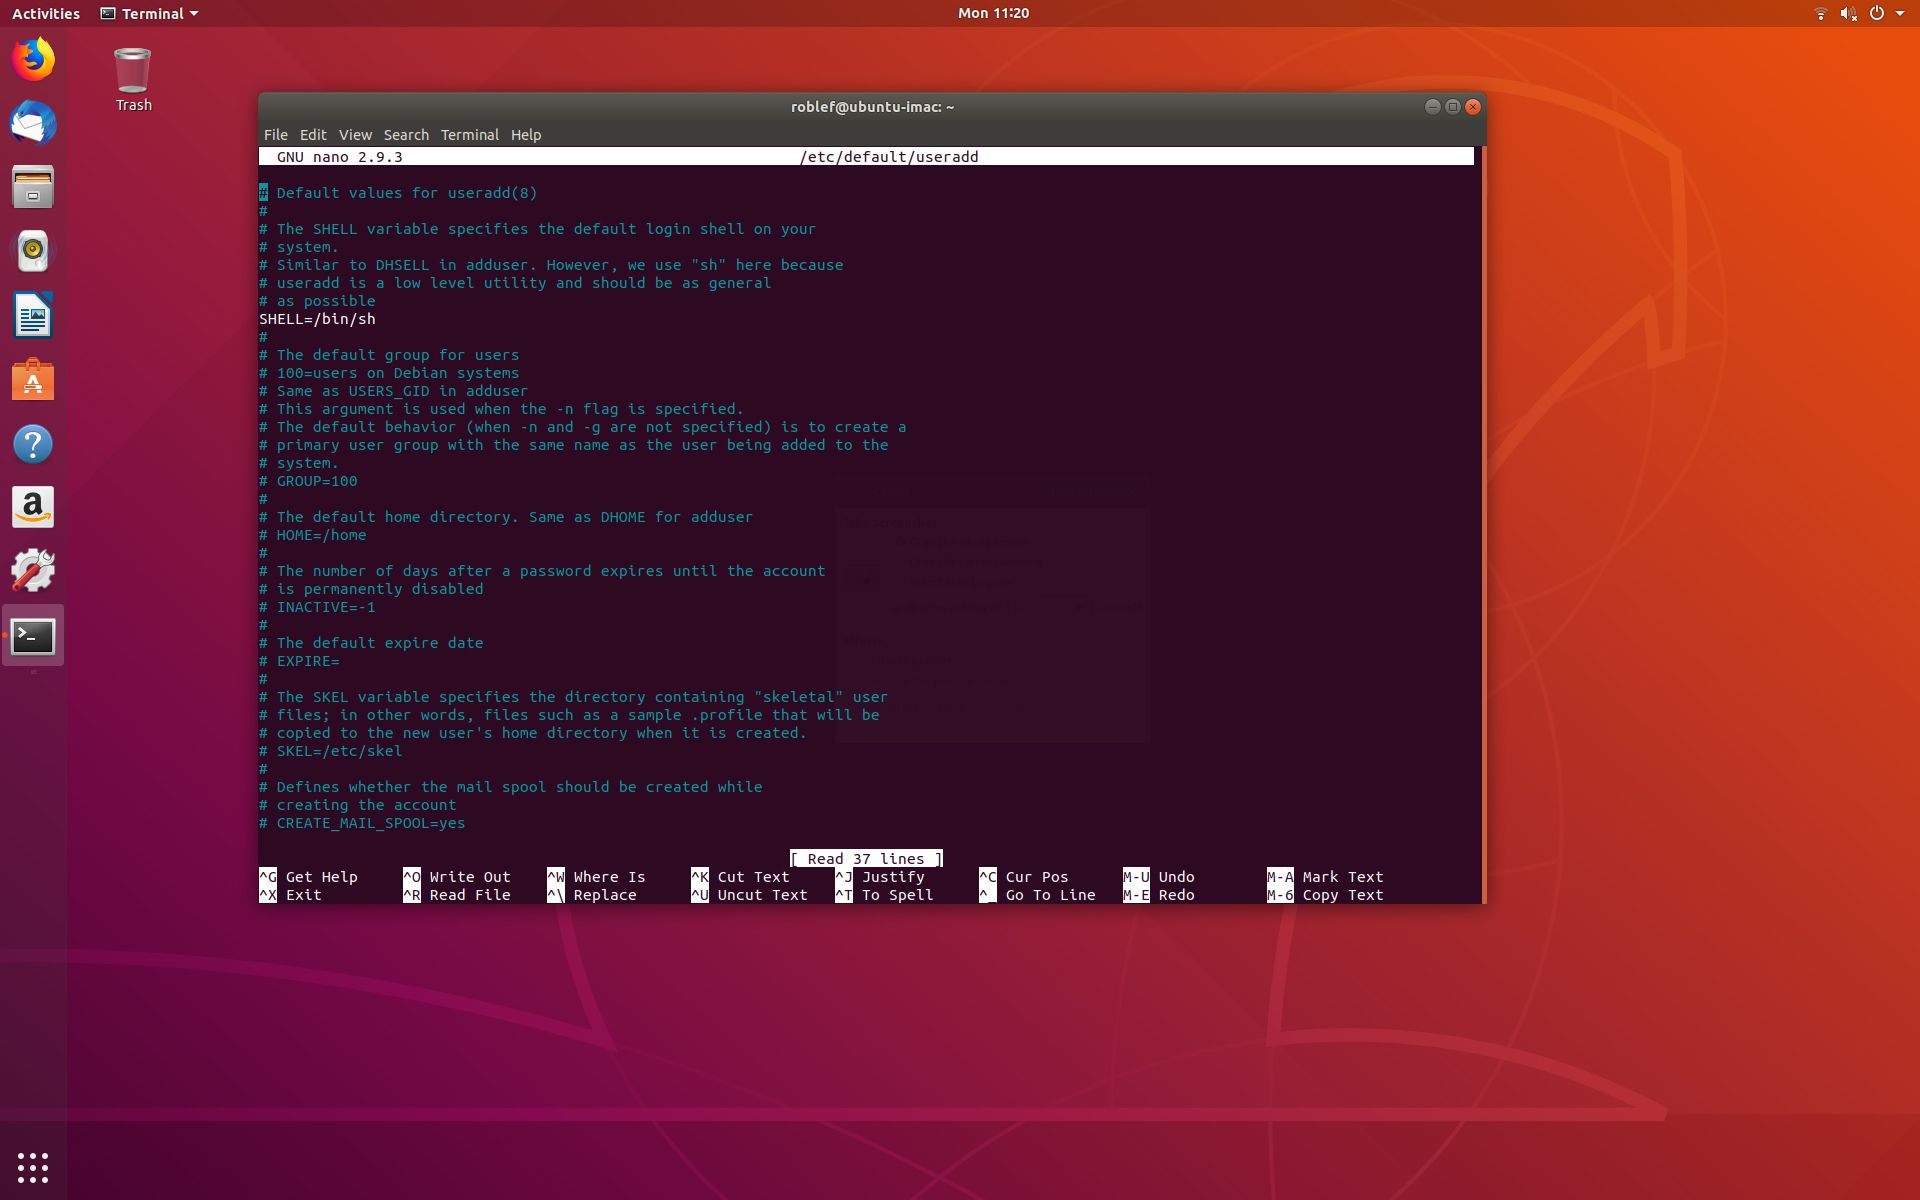This screenshot has height=1200, width=1920.
Task: Open the Files application
Action: pos(33,186)
